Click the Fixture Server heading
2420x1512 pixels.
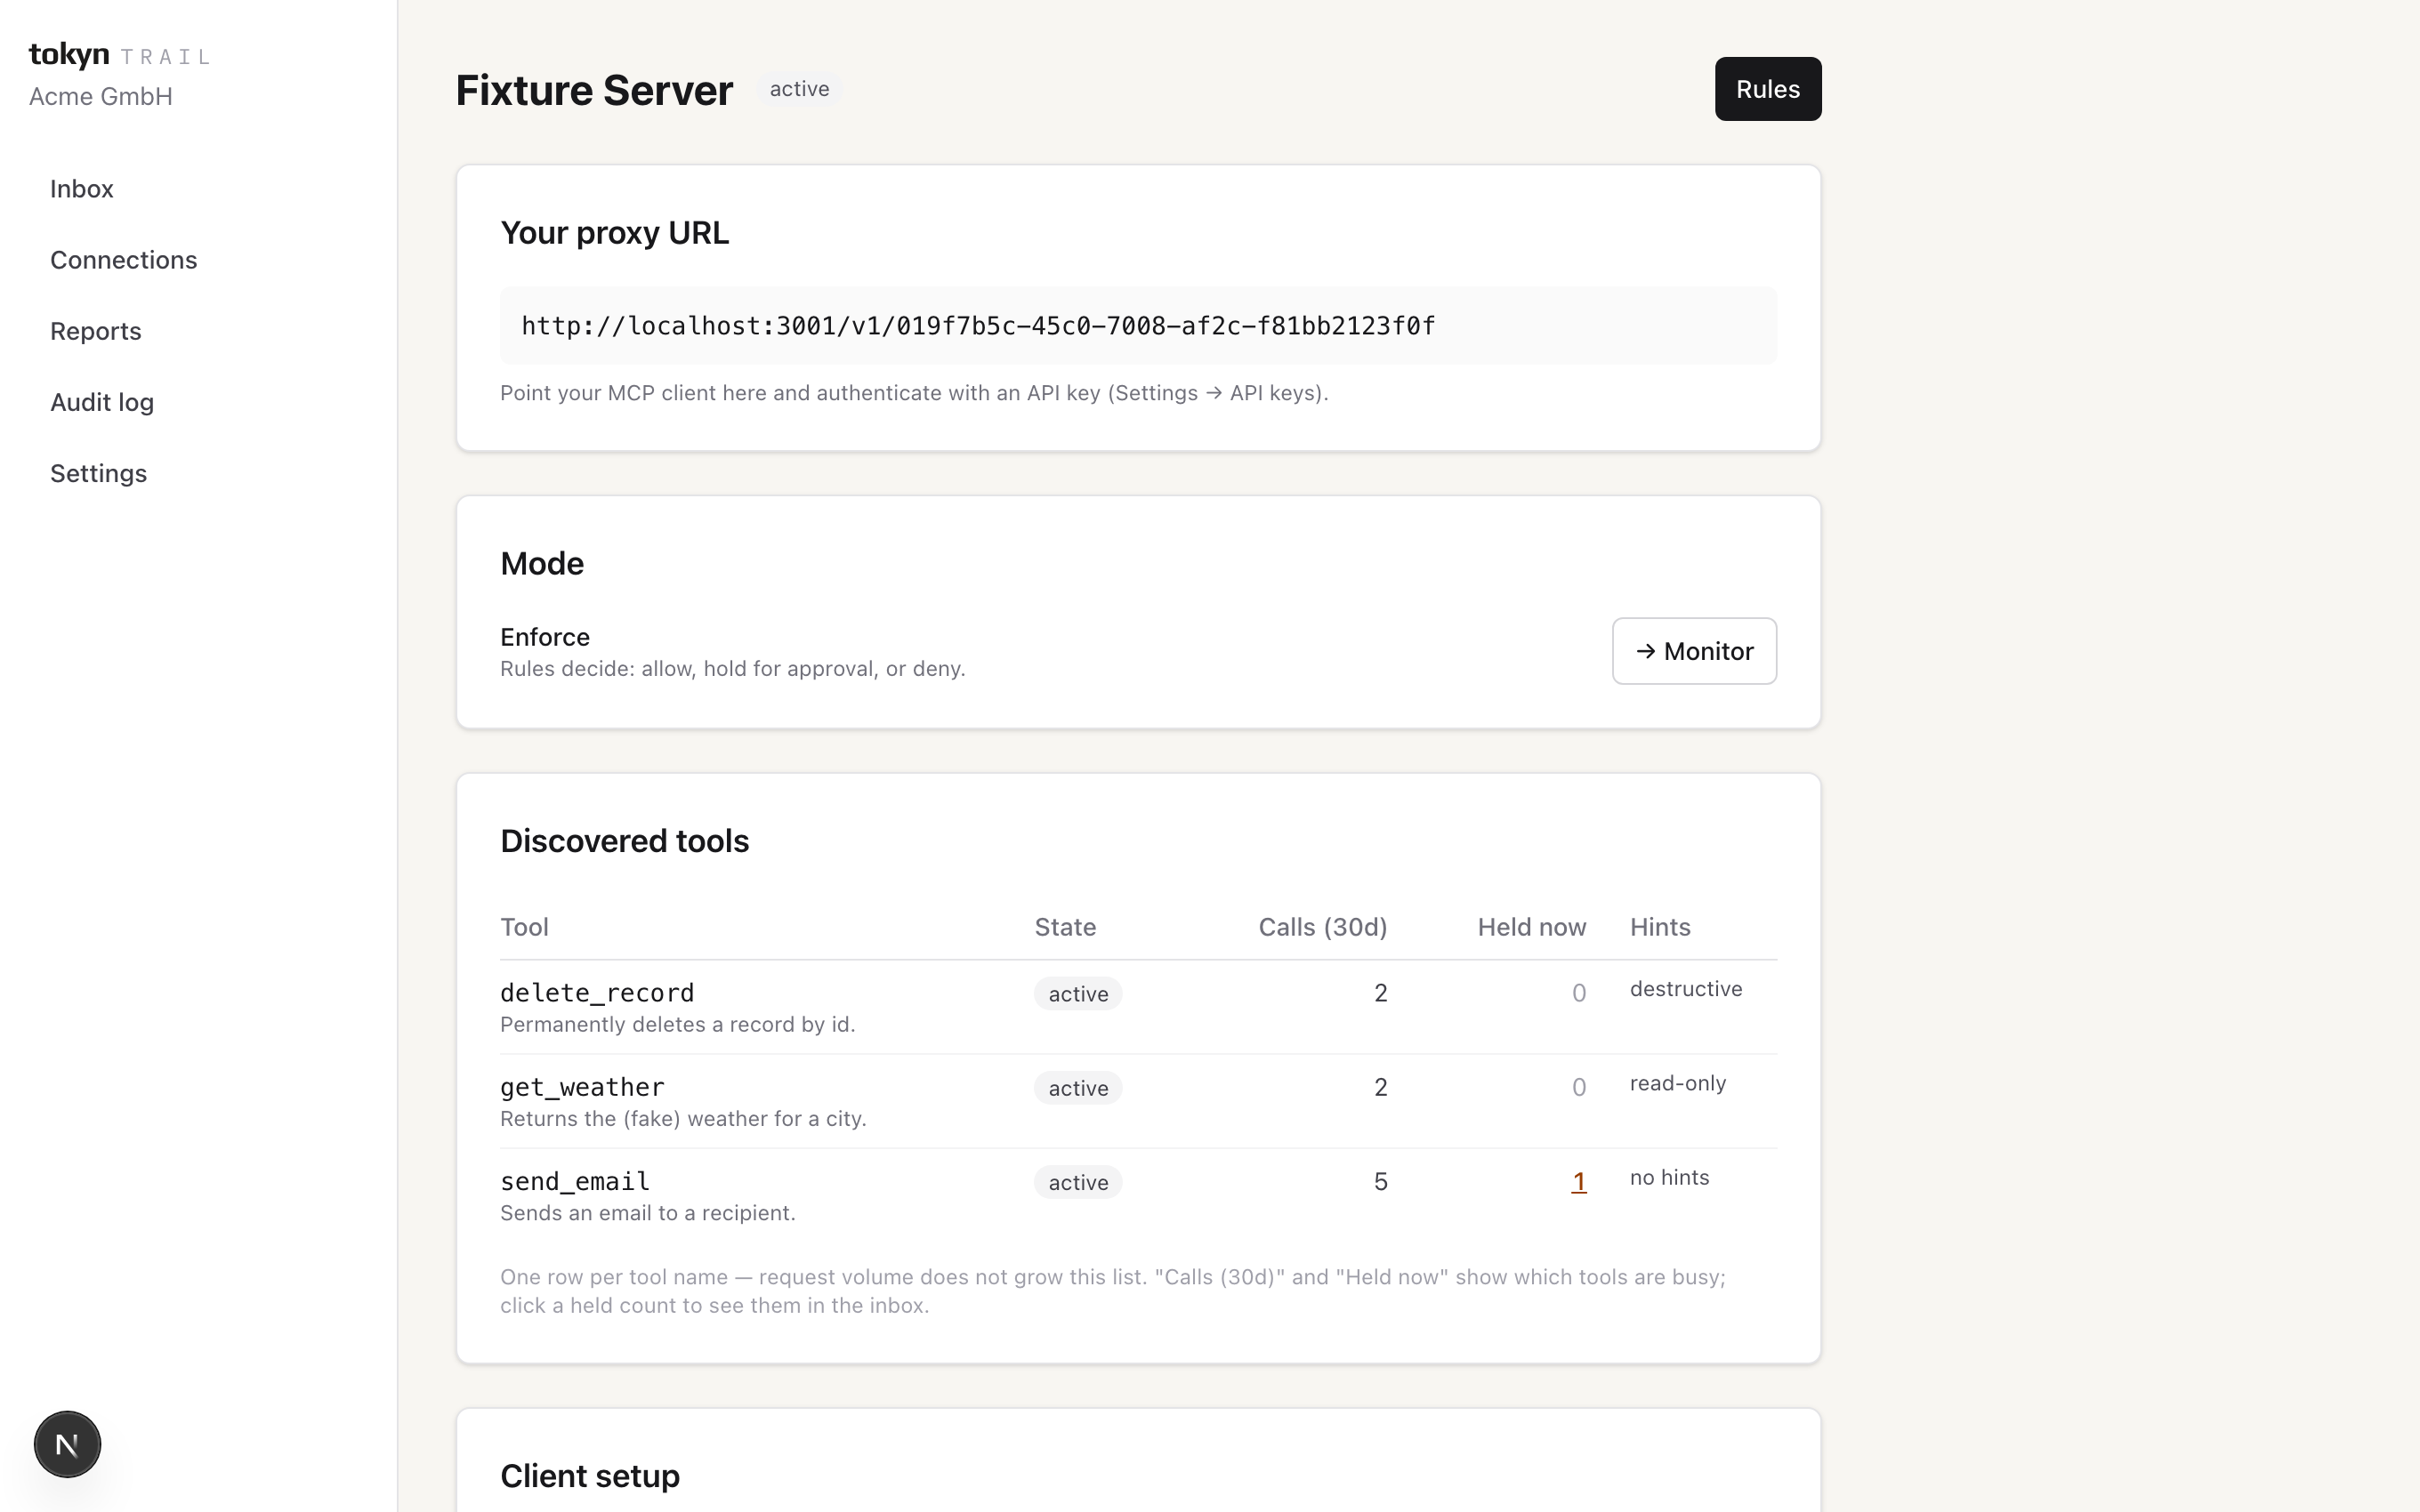pyautogui.click(x=594, y=90)
